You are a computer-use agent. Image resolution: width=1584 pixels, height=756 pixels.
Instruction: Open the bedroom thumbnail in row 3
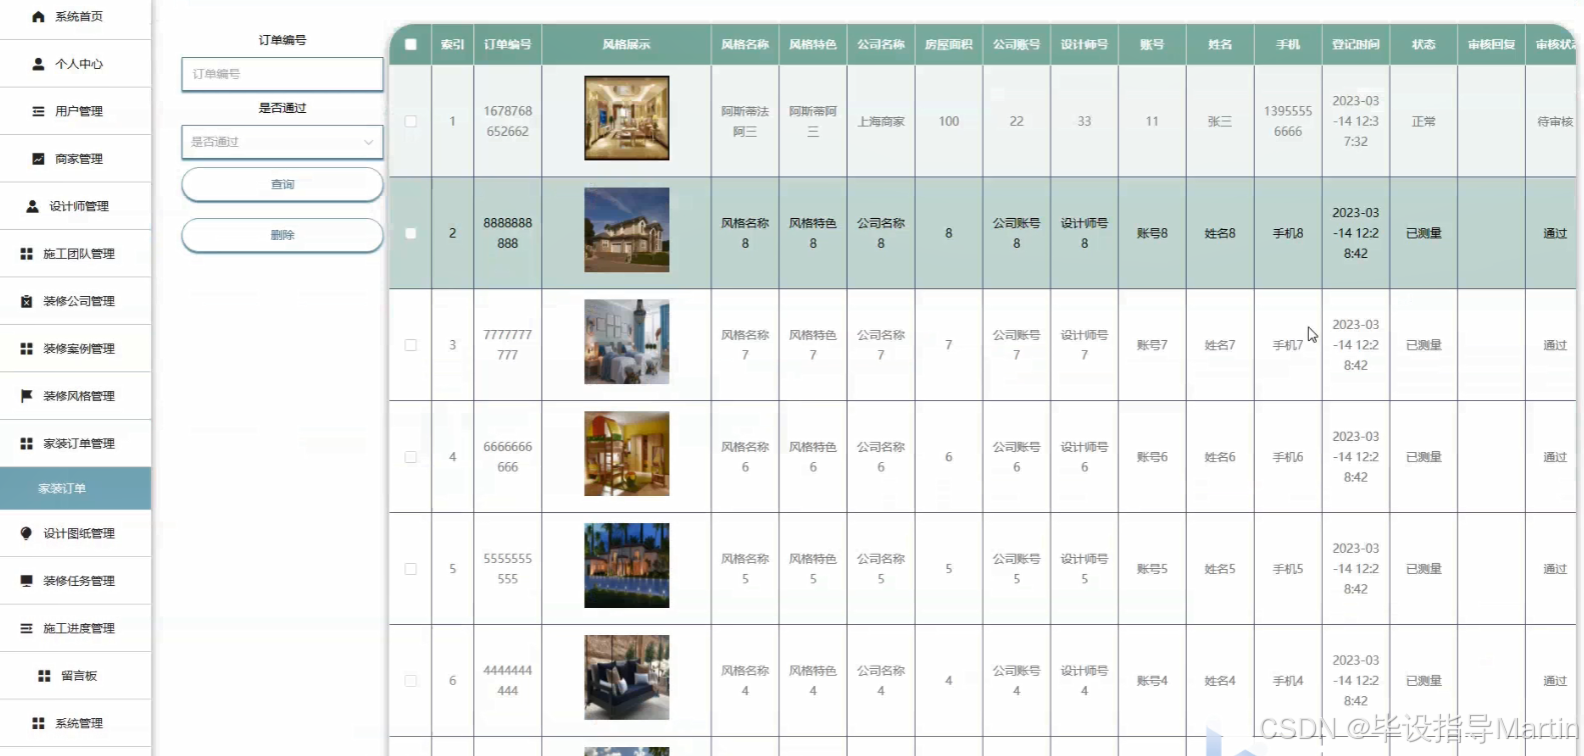click(x=627, y=342)
